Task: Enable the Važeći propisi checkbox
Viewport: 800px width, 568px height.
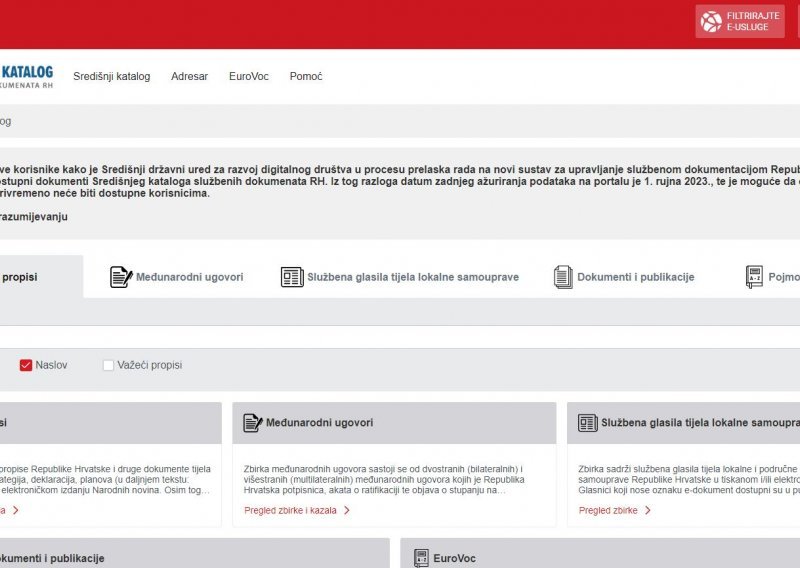Action: 108,365
